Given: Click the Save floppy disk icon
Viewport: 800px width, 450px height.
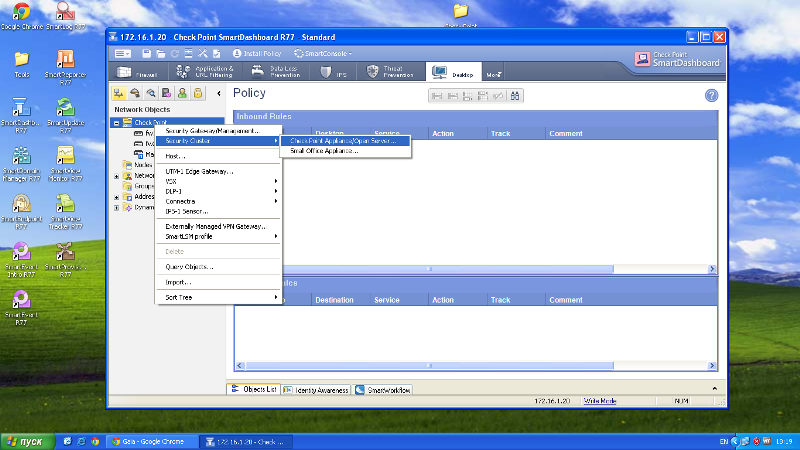Looking at the screenshot, I should 146,54.
